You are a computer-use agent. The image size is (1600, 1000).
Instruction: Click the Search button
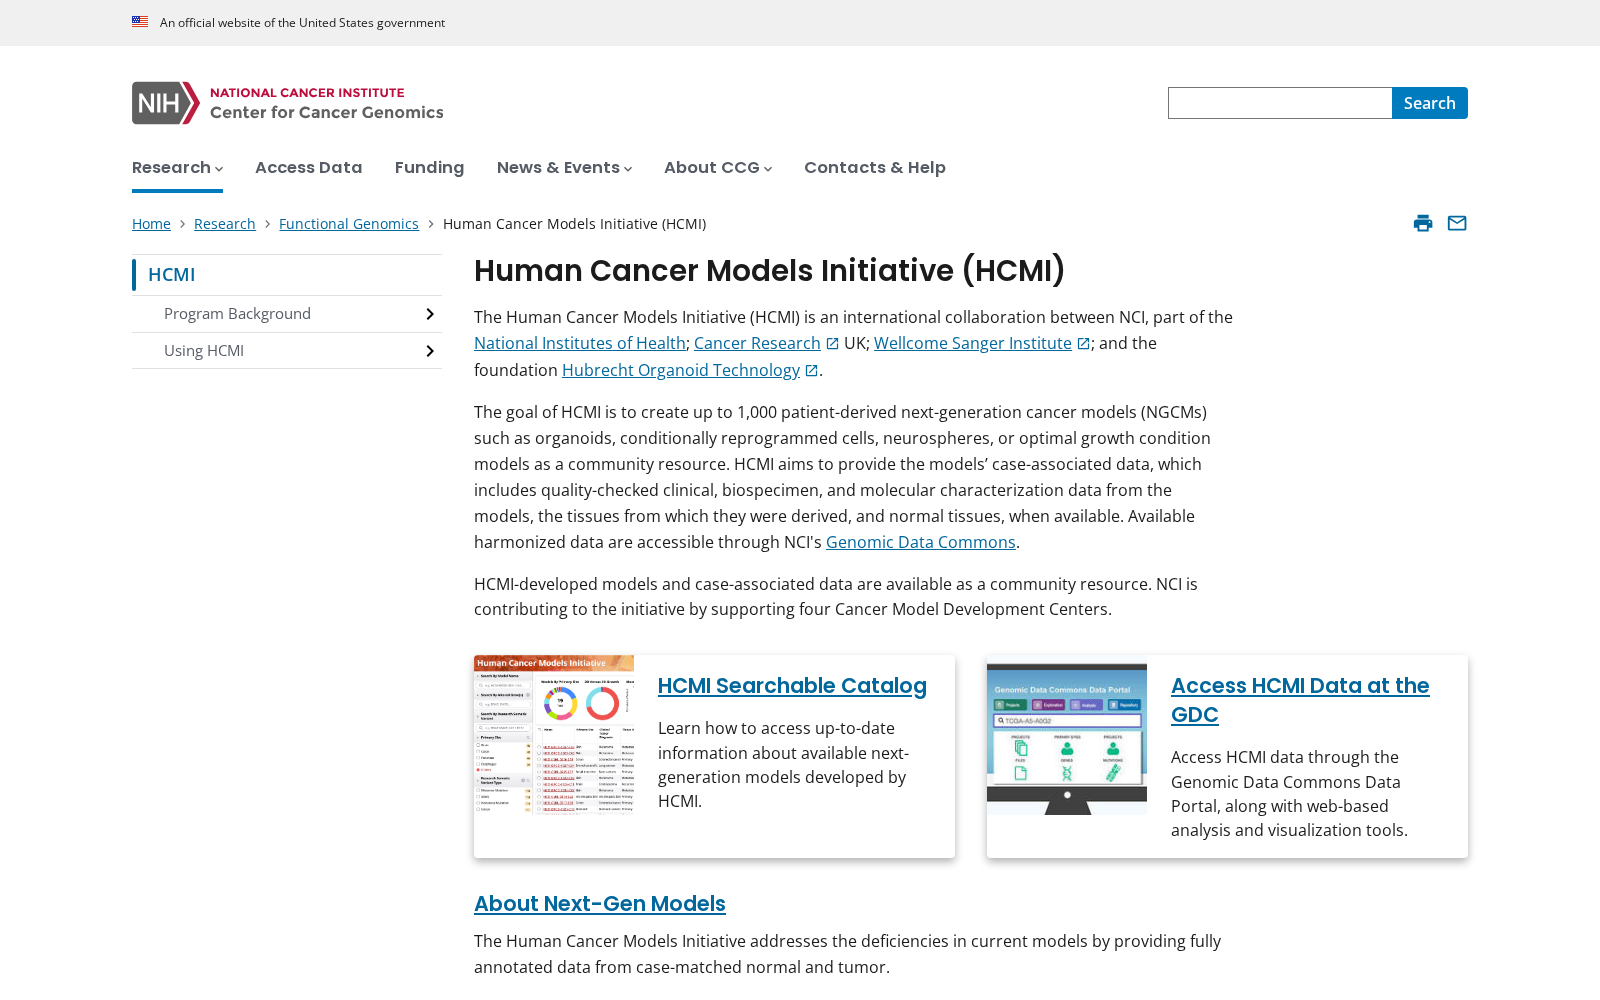[1430, 103]
